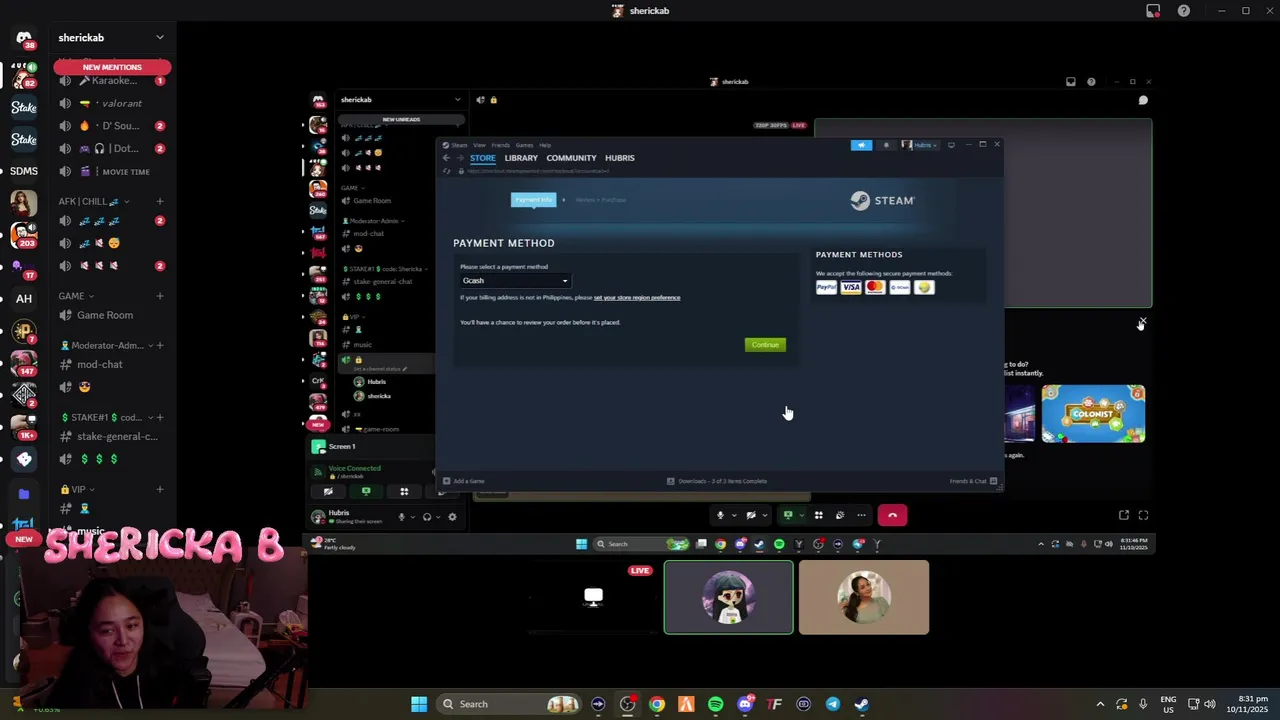Select streamed Discord music channel
This screenshot has width=1280, height=720.
pyautogui.click(x=362, y=345)
